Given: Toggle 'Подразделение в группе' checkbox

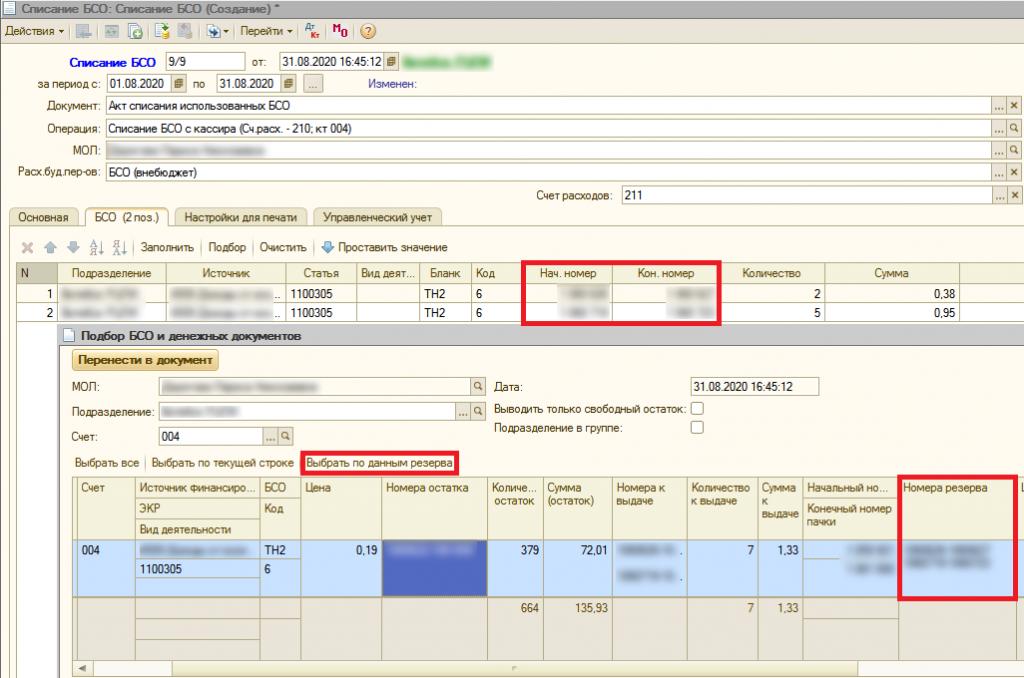Looking at the screenshot, I should coord(697,428).
